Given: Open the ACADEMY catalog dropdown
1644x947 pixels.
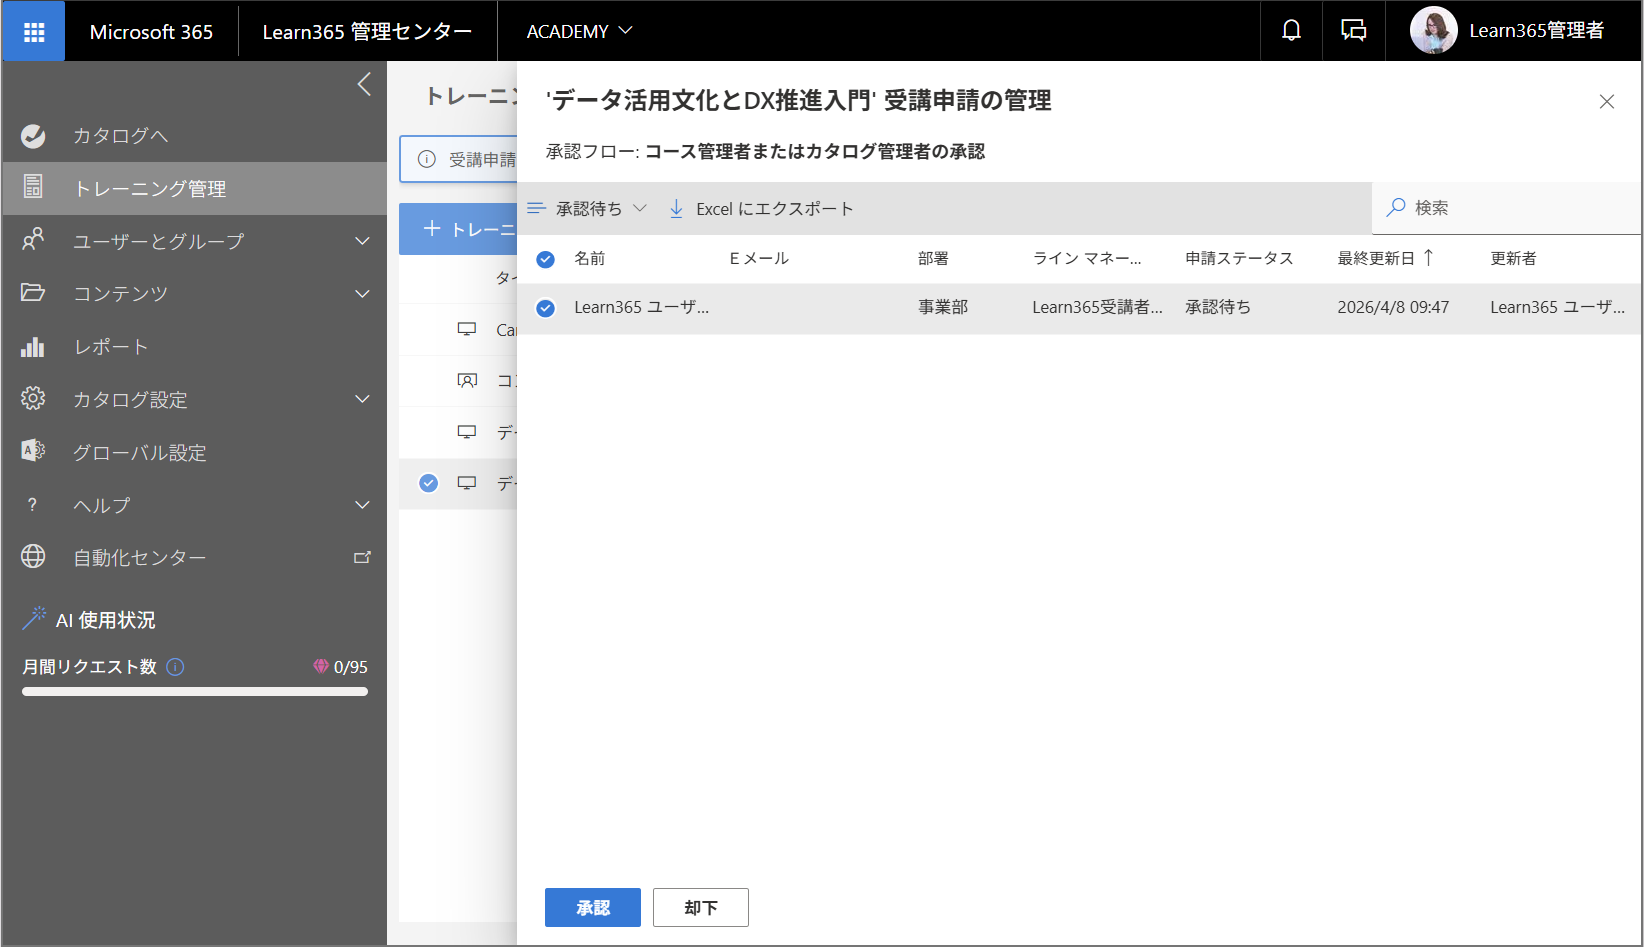Looking at the screenshot, I should click(579, 32).
